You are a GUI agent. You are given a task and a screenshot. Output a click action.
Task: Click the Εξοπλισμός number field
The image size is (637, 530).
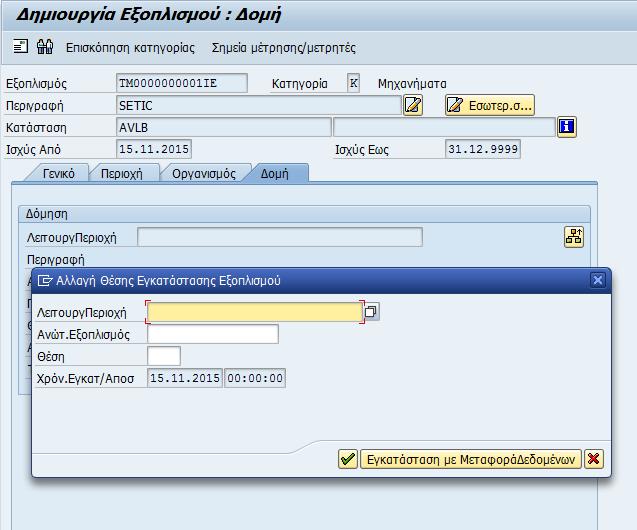click(x=182, y=83)
